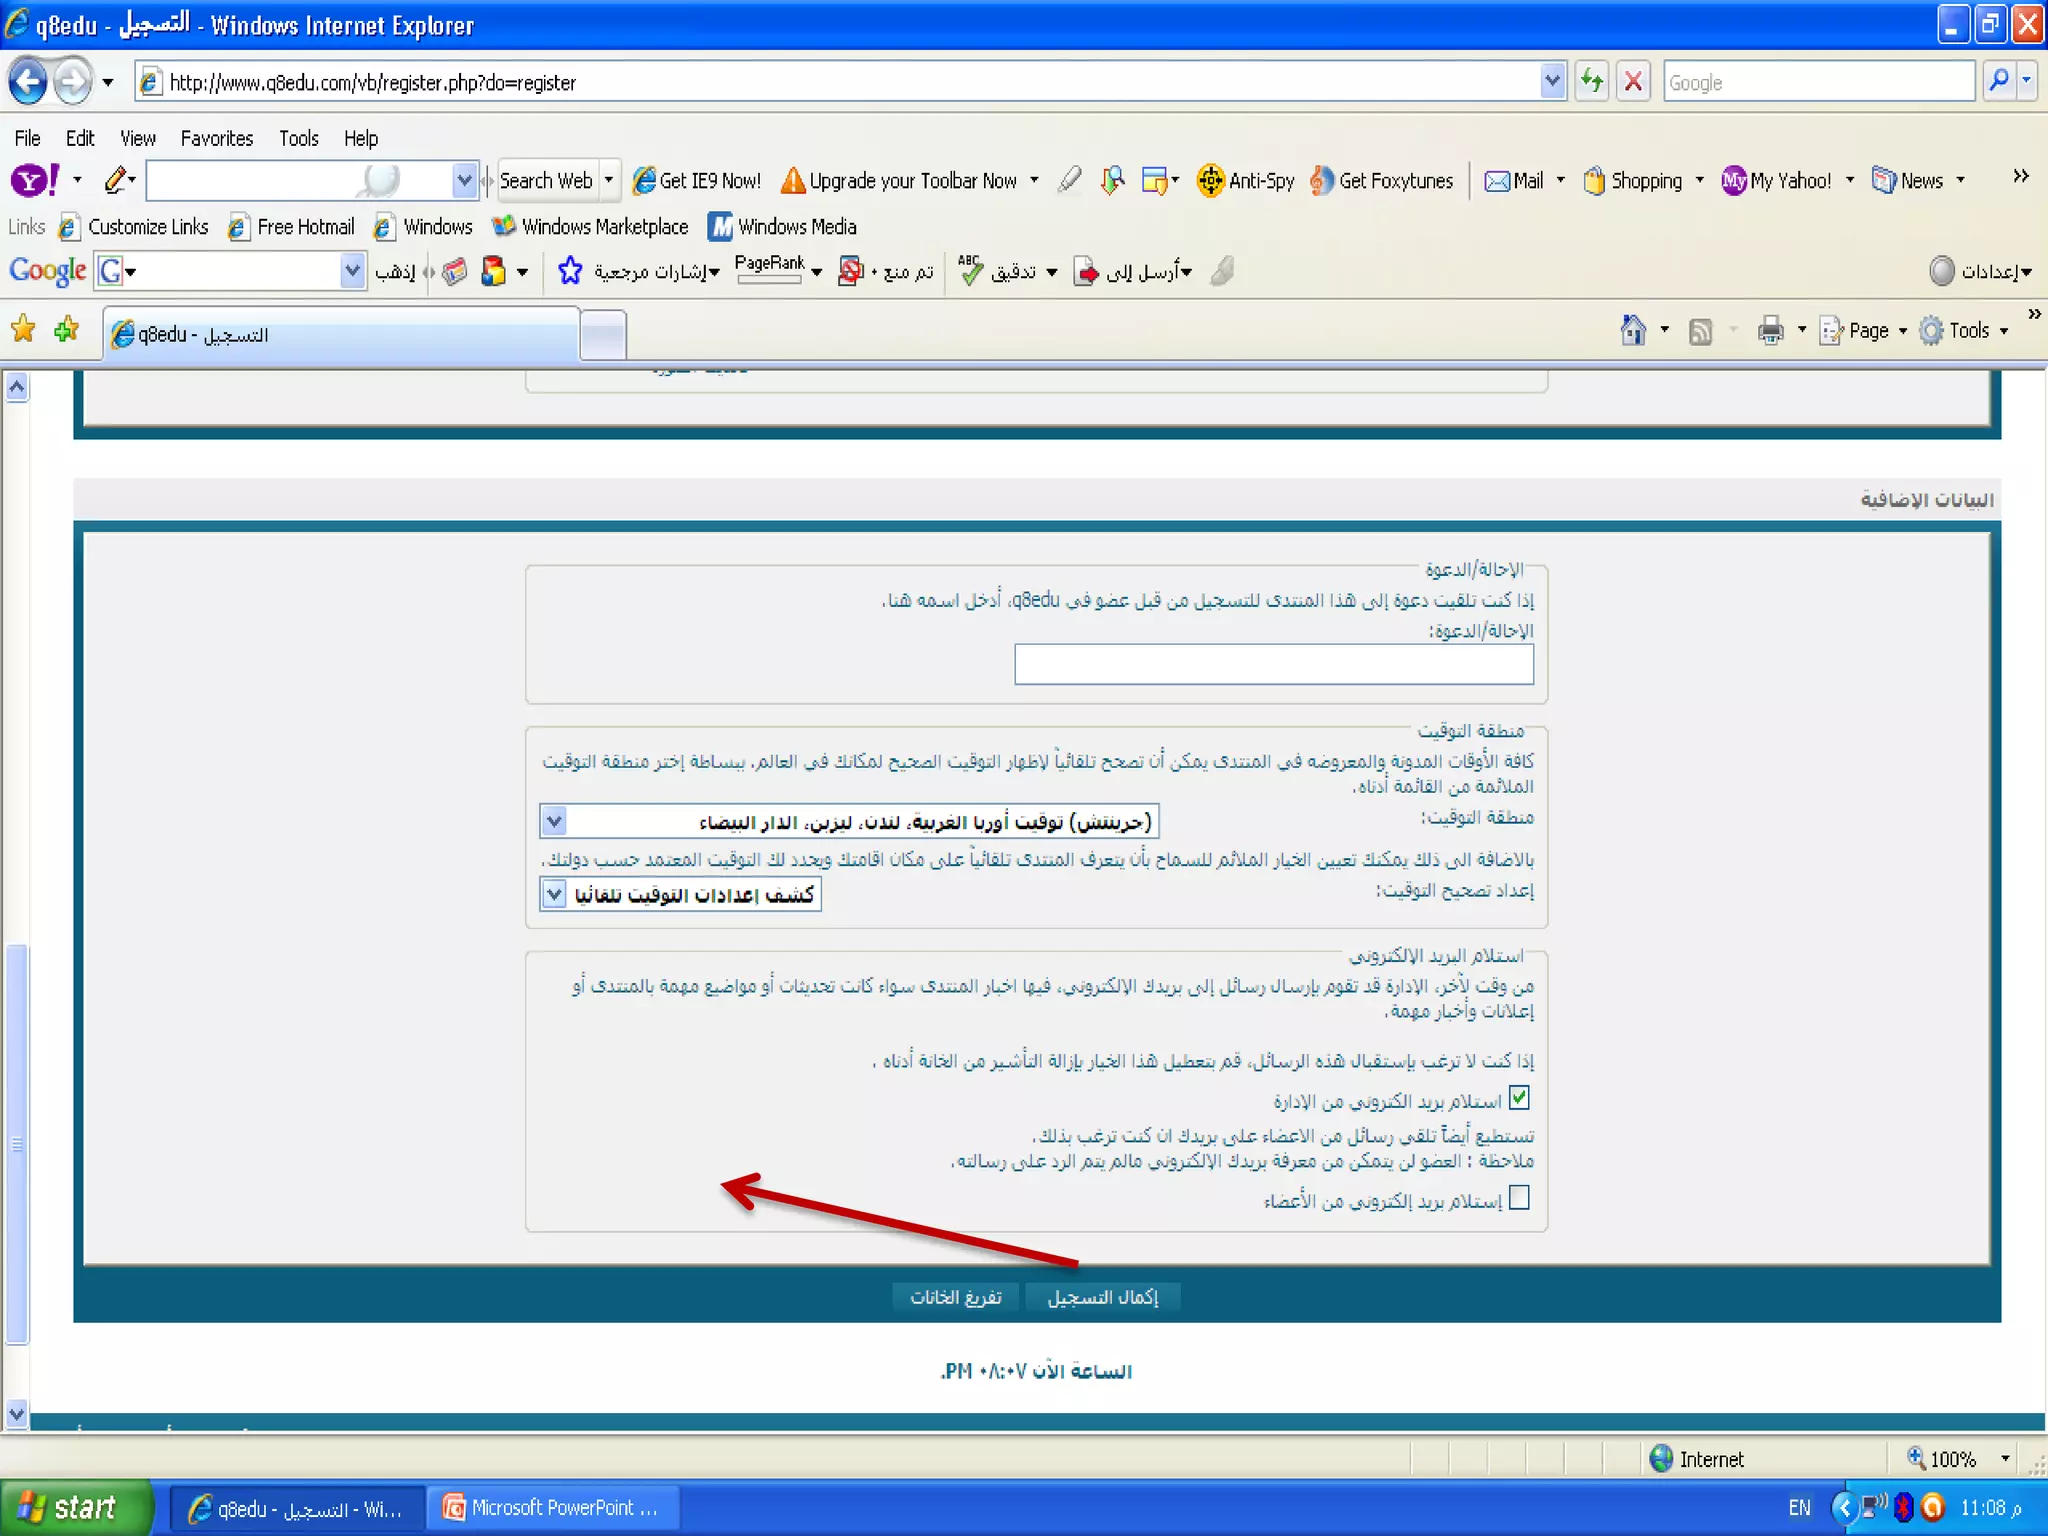2048x1536 pixels.
Task: Click the referral name input field
Action: tap(1273, 665)
